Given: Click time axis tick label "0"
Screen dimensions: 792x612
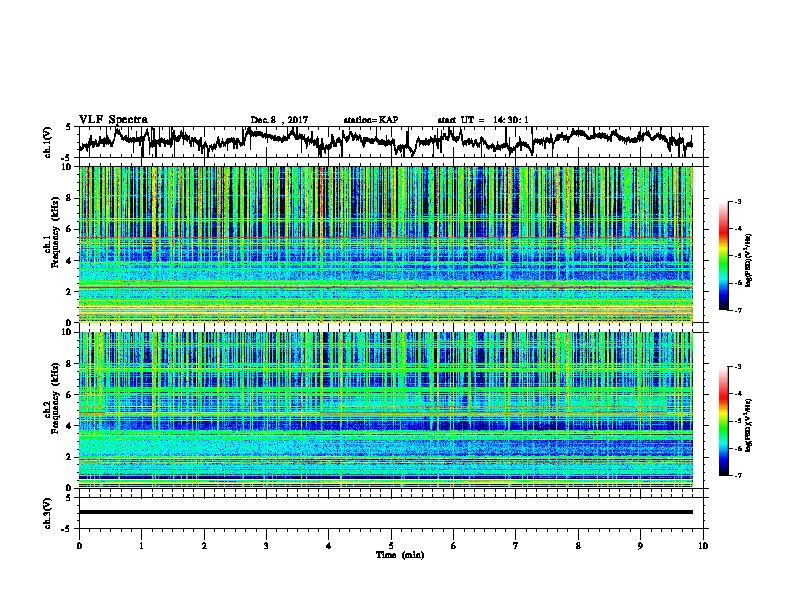Looking at the screenshot, I should click(x=79, y=546).
